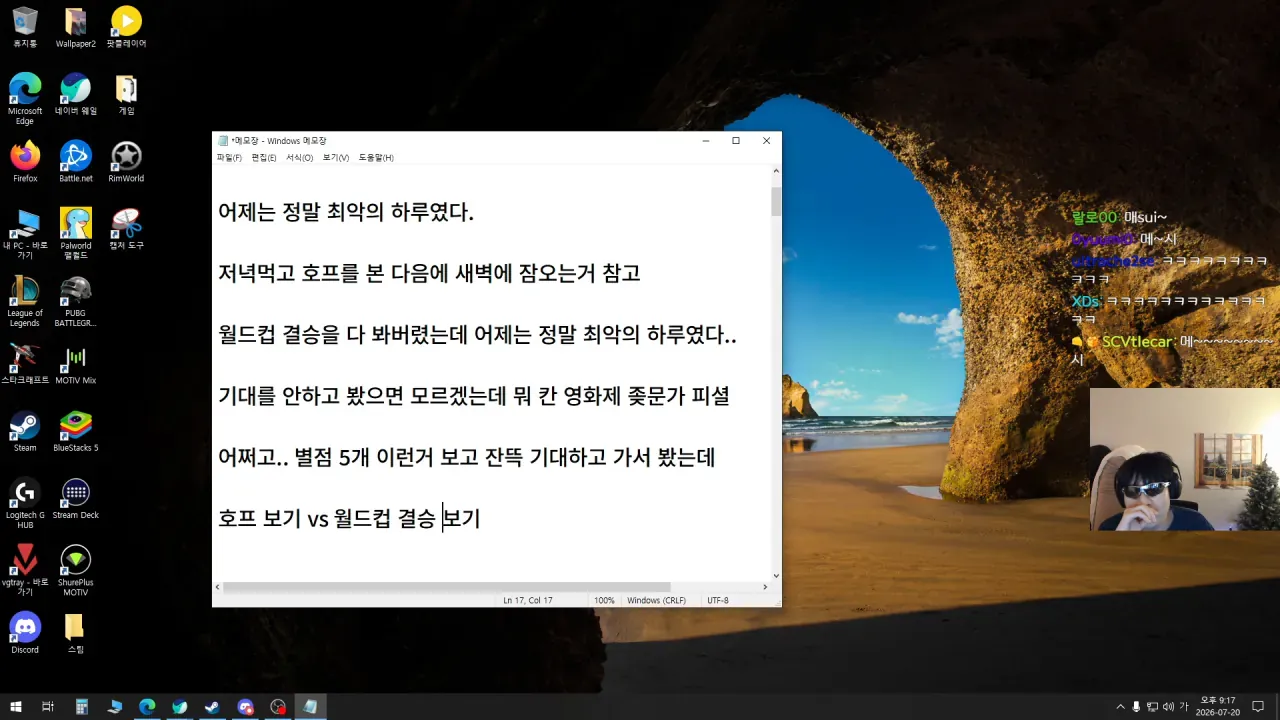Open the 편집(E) menu in Notepad

click(264, 158)
